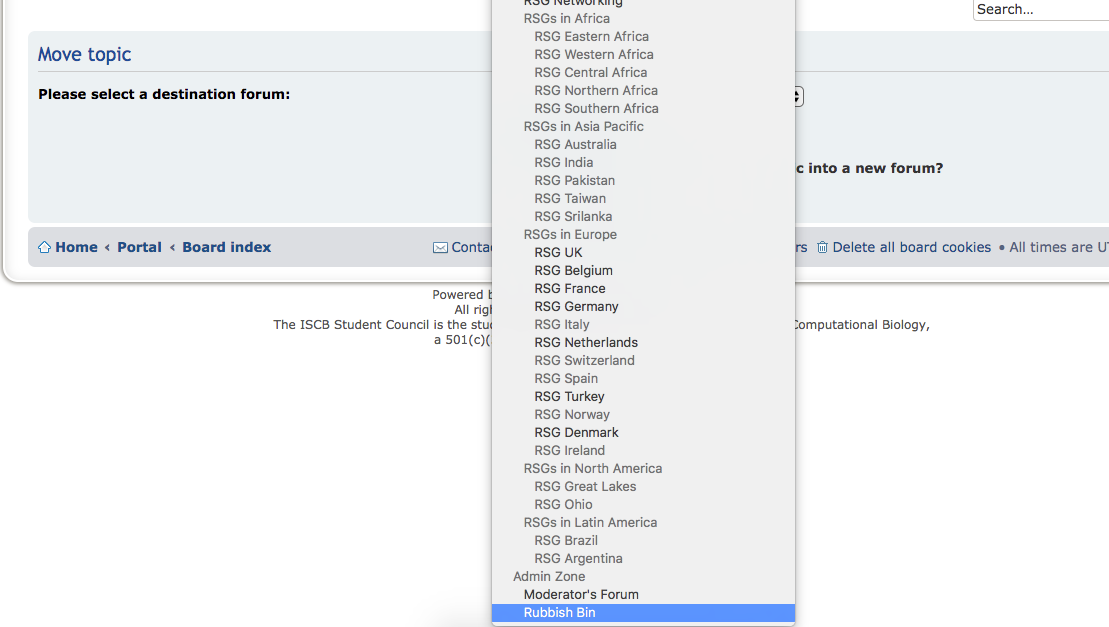1109x627 pixels.
Task: Choose RSG Turkey as destination
Action: coord(569,397)
